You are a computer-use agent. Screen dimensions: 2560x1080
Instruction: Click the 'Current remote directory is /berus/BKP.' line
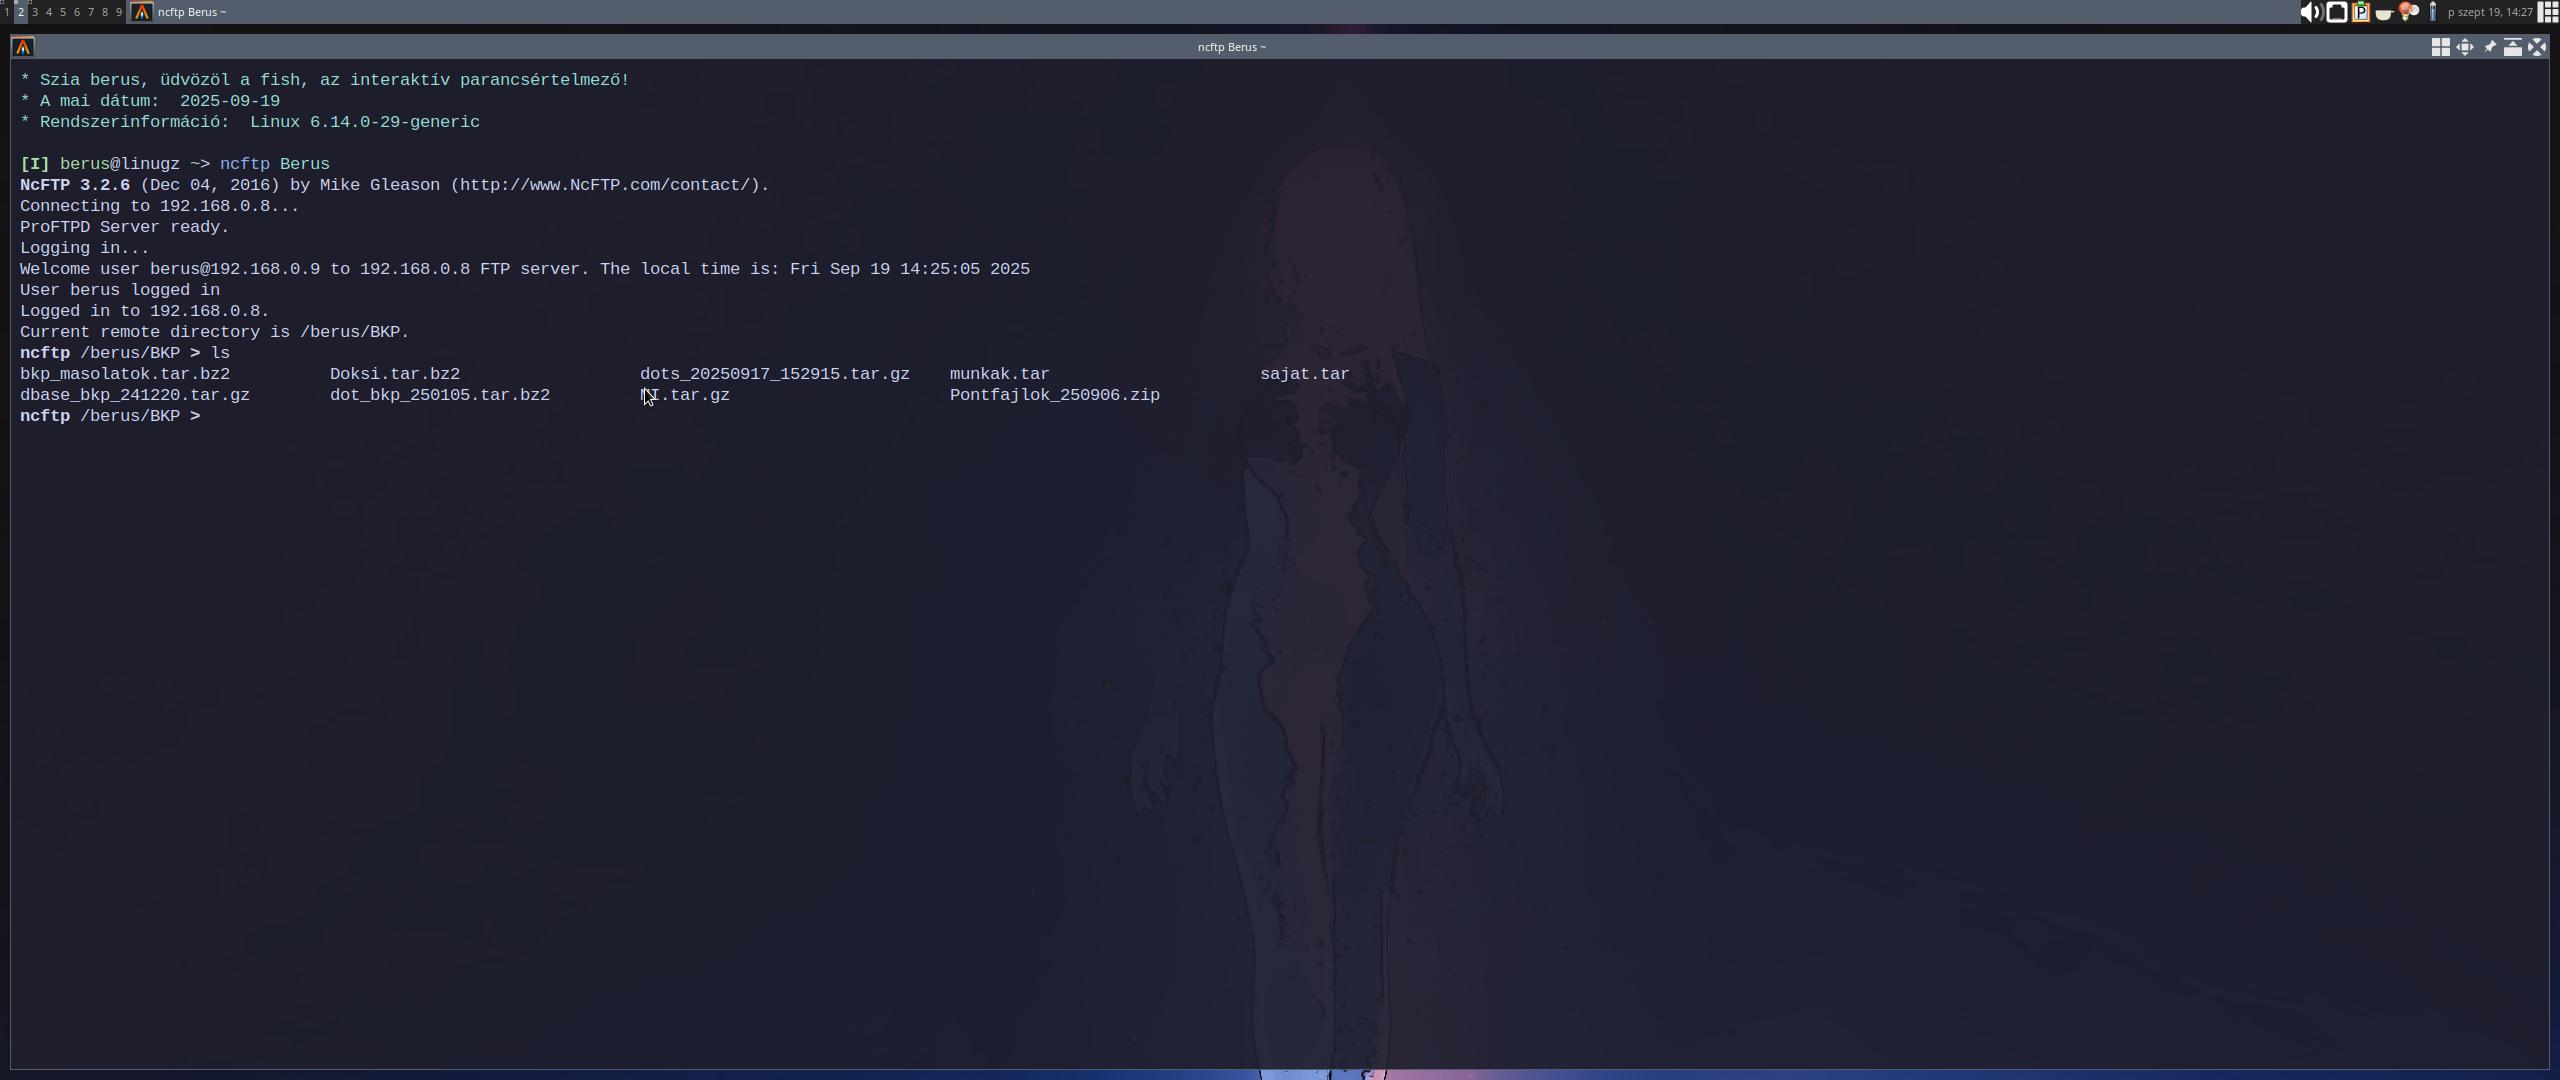[x=215, y=332]
